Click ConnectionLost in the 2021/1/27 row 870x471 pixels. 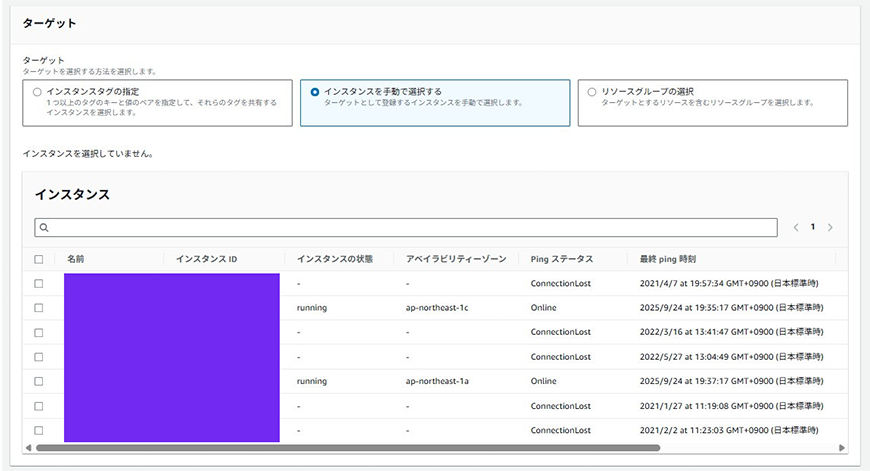pyautogui.click(x=560, y=406)
